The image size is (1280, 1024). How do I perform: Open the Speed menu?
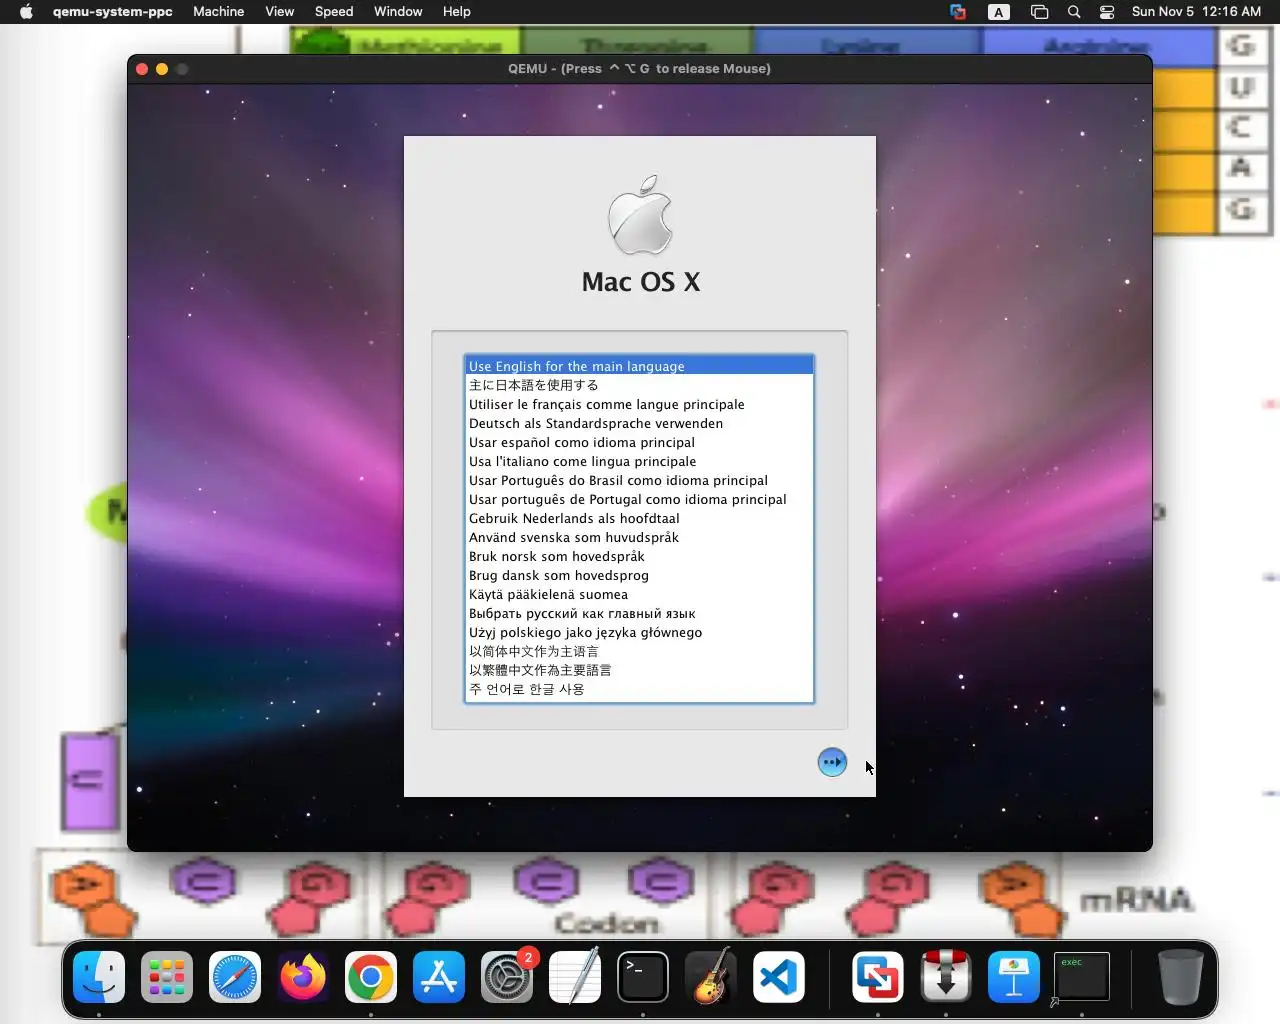pyautogui.click(x=334, y=11)
